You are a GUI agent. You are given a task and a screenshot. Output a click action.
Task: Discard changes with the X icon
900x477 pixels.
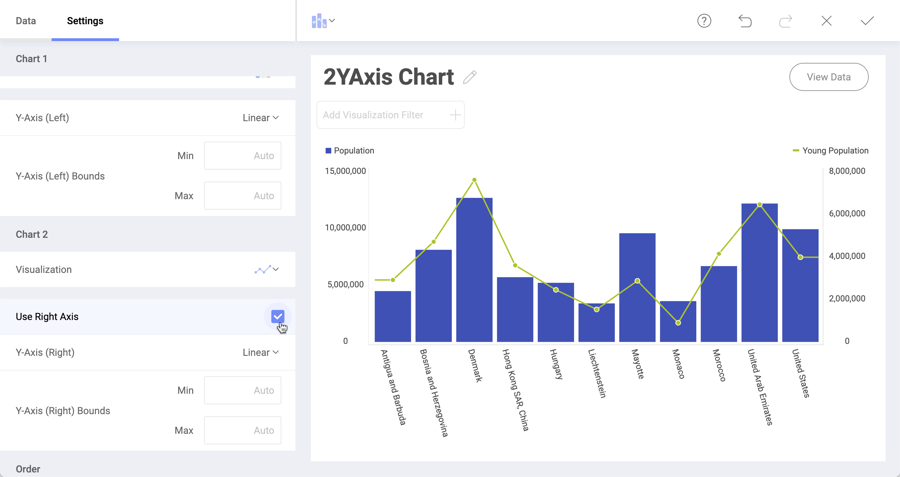[827, 21]
